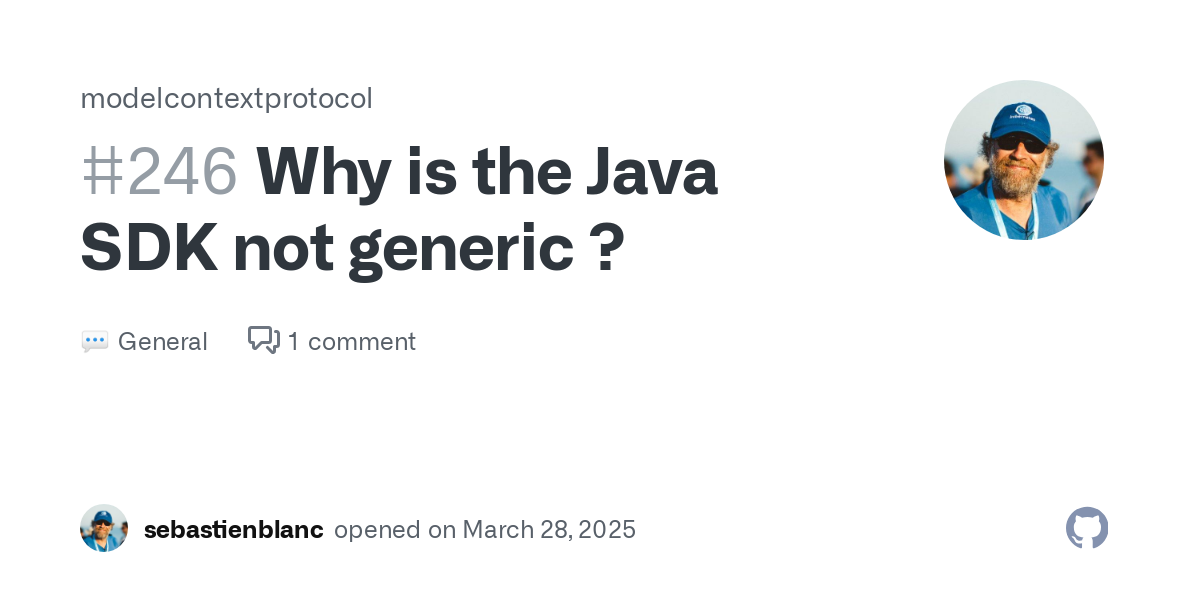Select the General category label
1200x600 pixels.
[x=162, y=342]
